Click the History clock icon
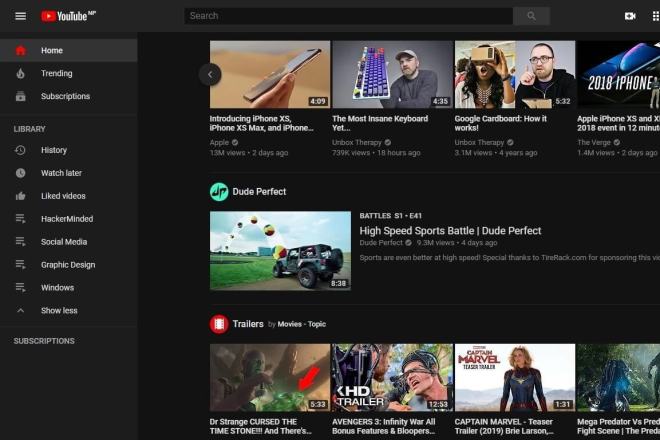This screenshot has width=660, height=440. point(20,150)
